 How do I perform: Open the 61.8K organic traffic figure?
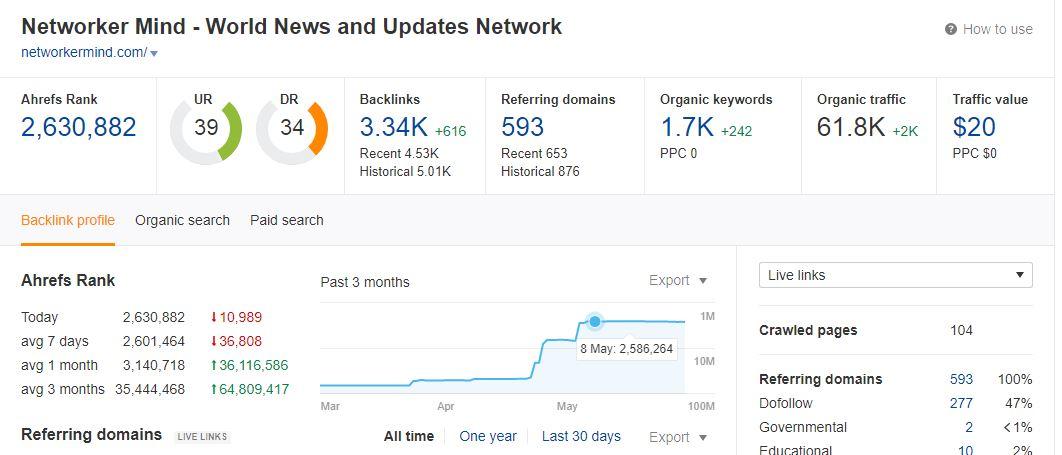click(x=850, y=127)
